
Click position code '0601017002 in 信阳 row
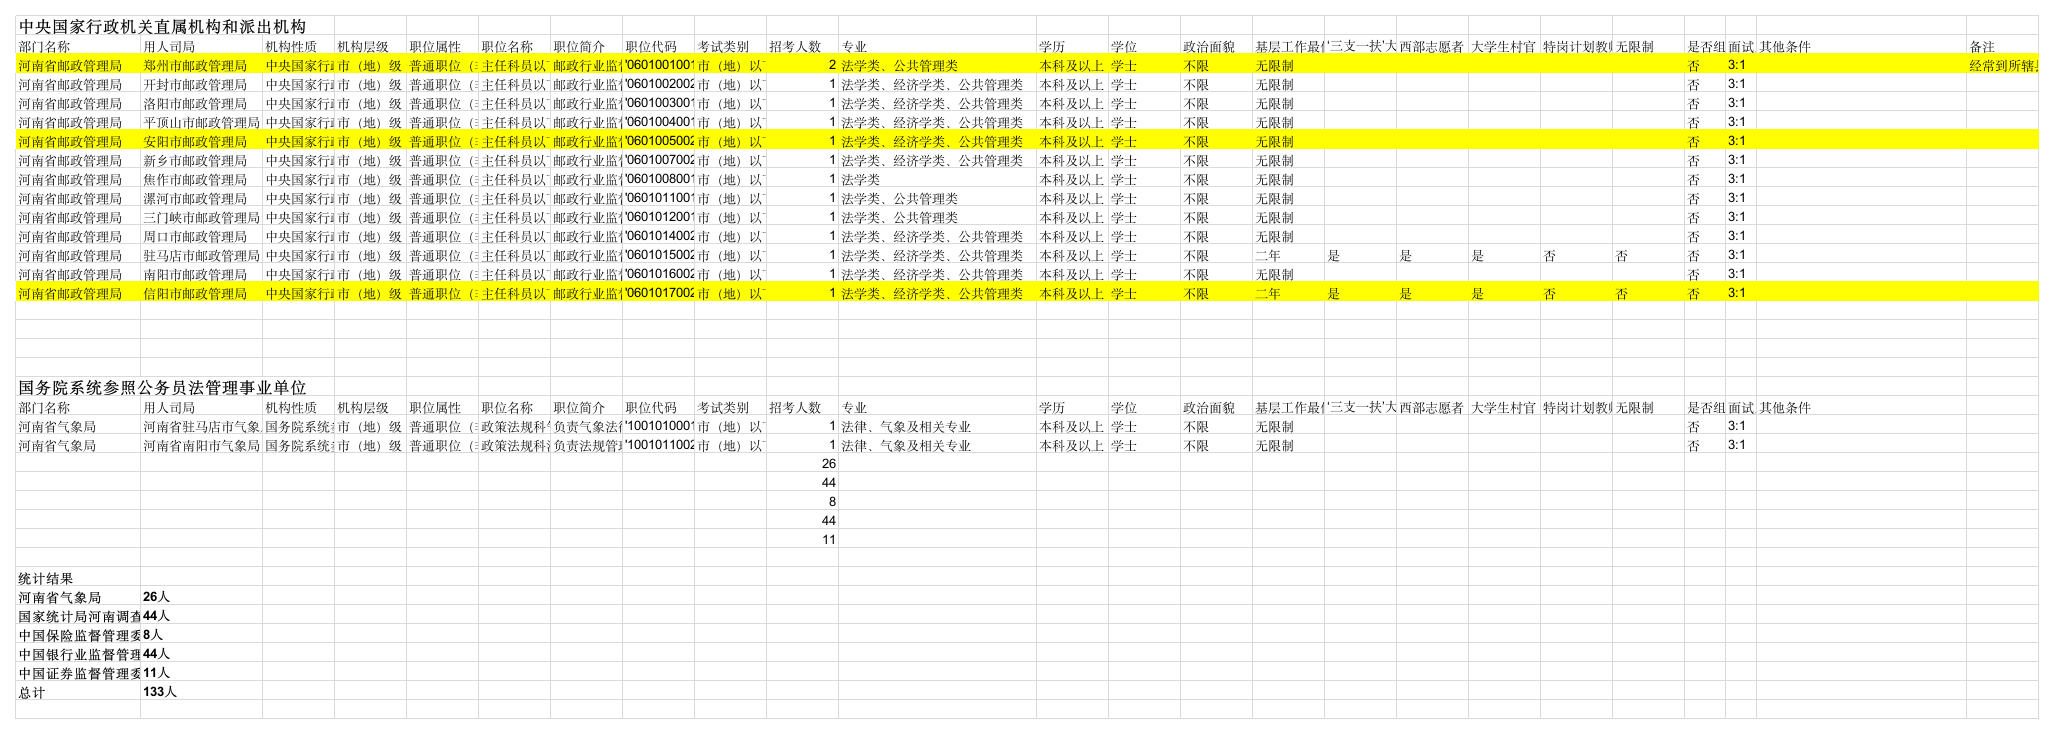[658, 293]
